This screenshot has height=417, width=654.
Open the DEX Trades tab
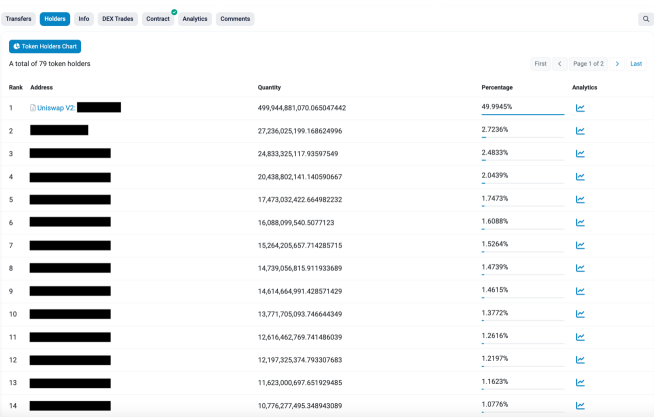coord(117,19)
